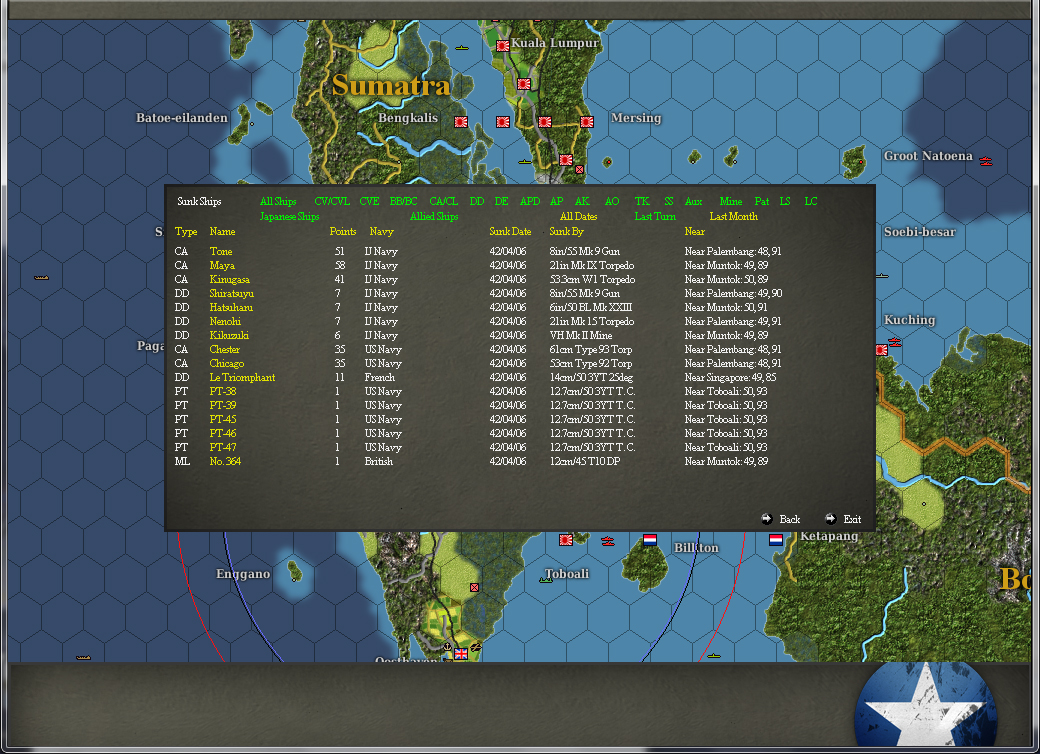Click the anchor port icon near Oosthaven
The image size is (1040, 754).
(445, 646)
